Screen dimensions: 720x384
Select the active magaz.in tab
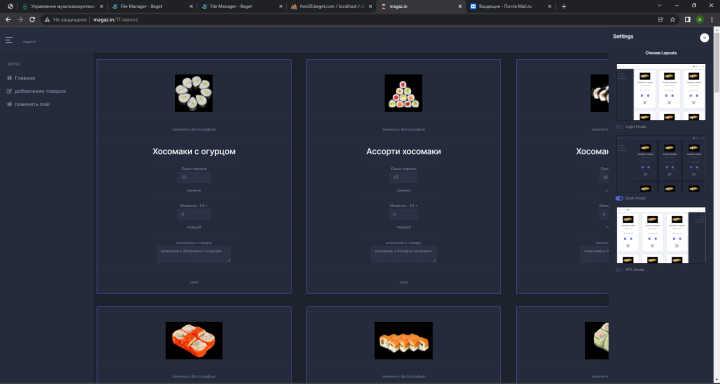[421, 6]
